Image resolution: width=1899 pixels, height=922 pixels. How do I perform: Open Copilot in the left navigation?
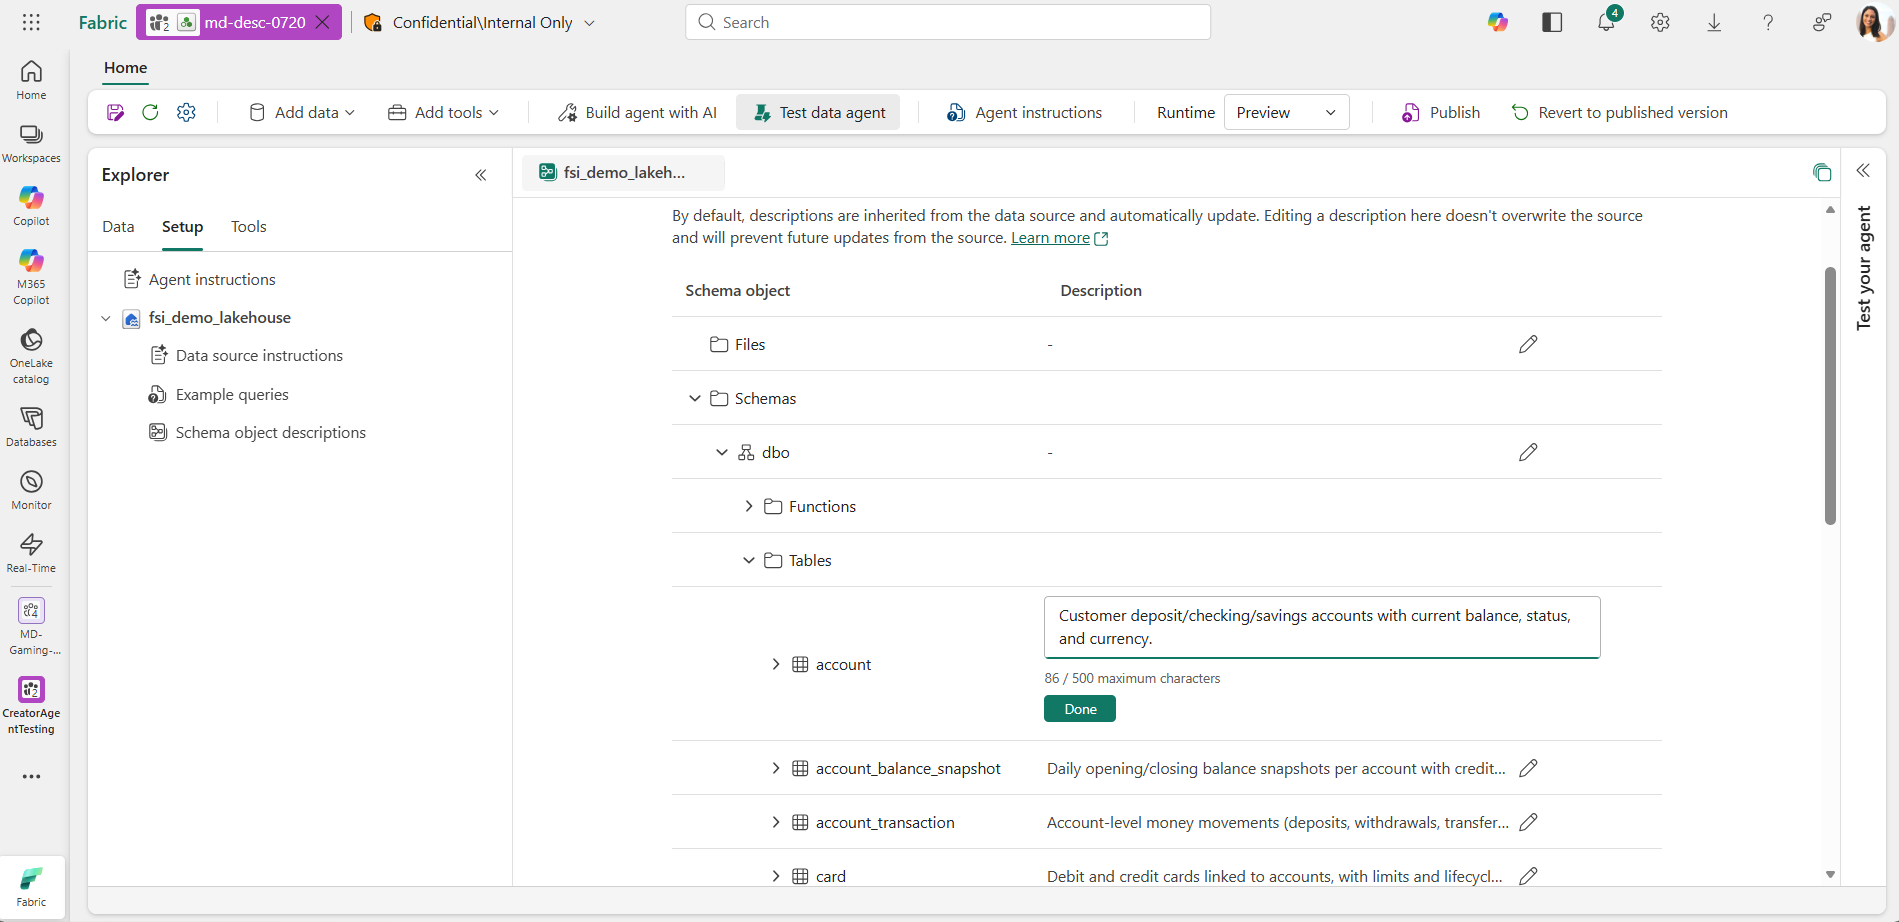click(x=31, y=207)
